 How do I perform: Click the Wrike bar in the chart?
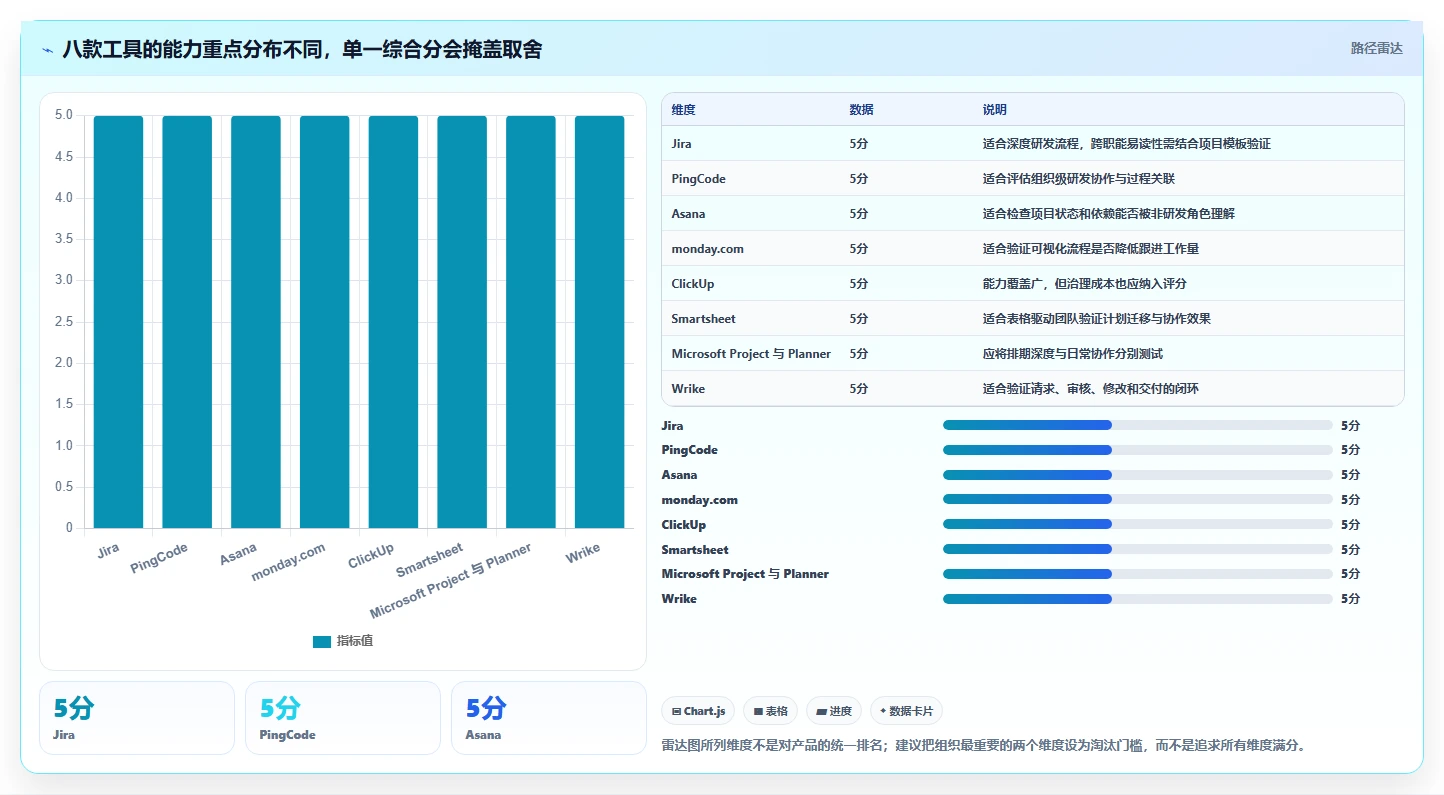[x=599, y=322]
